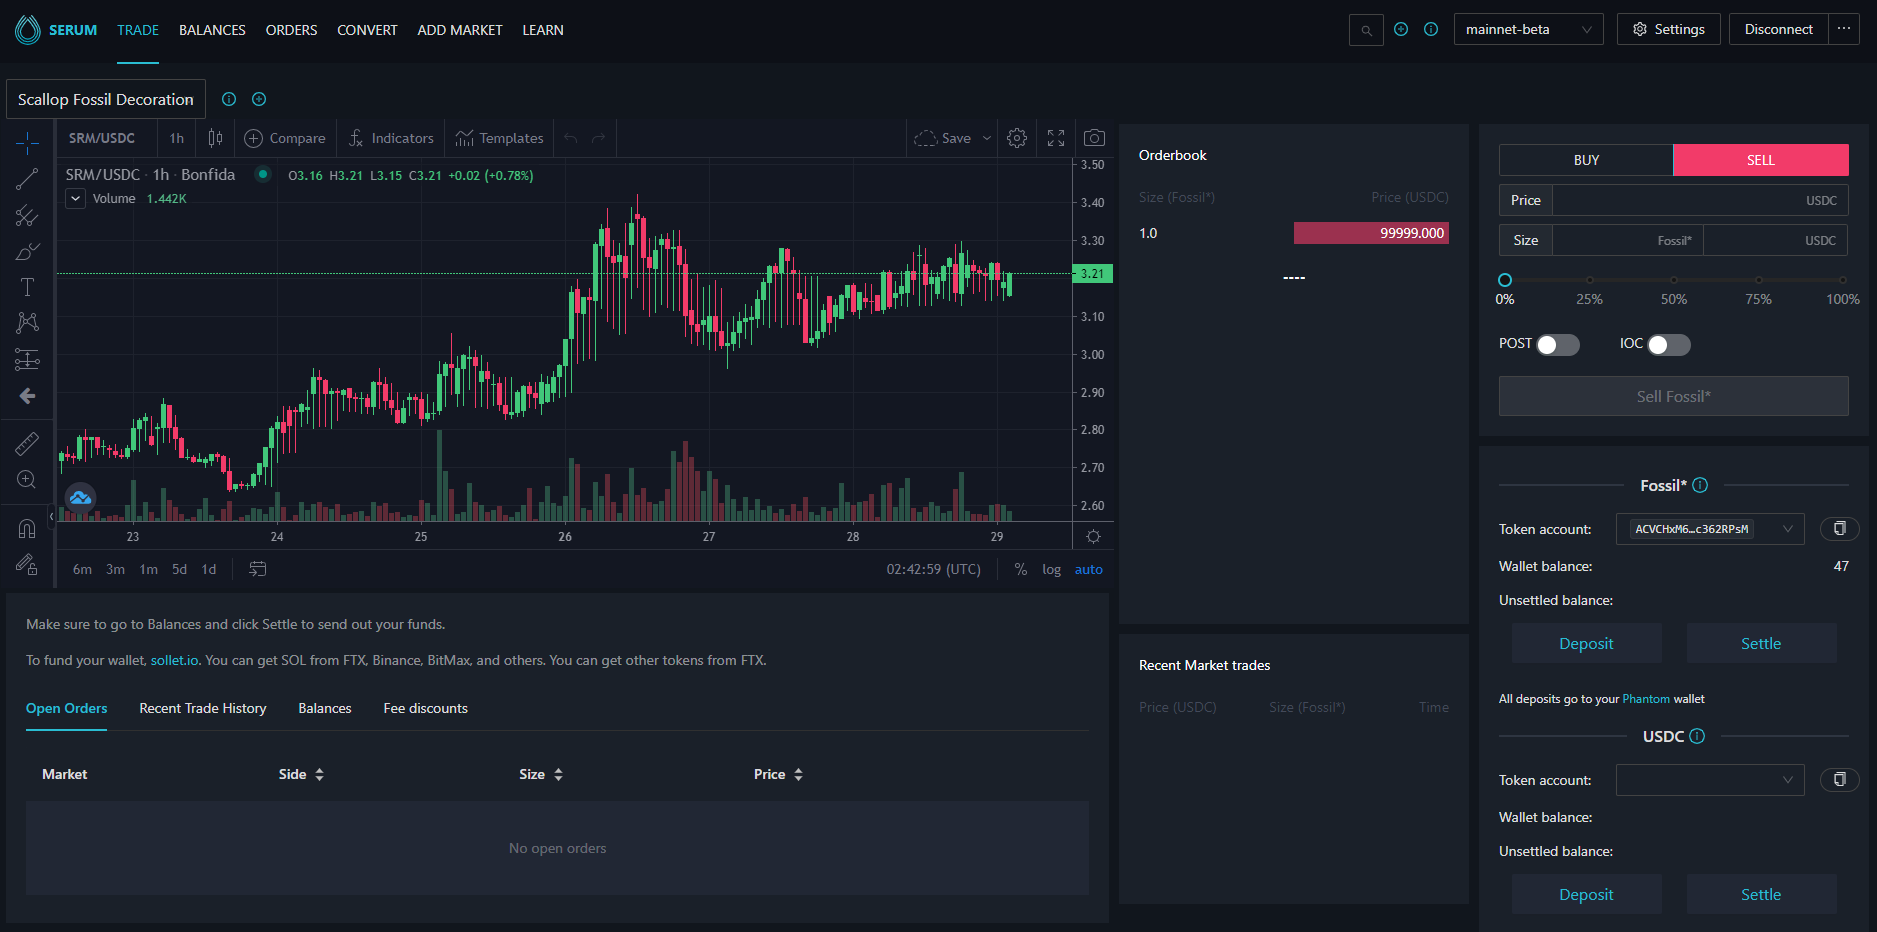Click the redo arrow in chart toolbar
This screenshot has width=1877, height=932.
599,138
